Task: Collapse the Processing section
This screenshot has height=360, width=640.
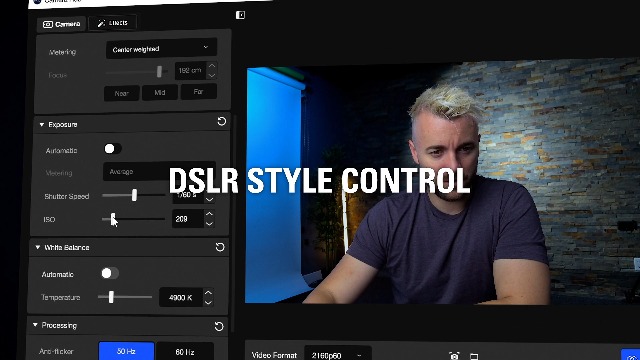Action: point(35,325)
